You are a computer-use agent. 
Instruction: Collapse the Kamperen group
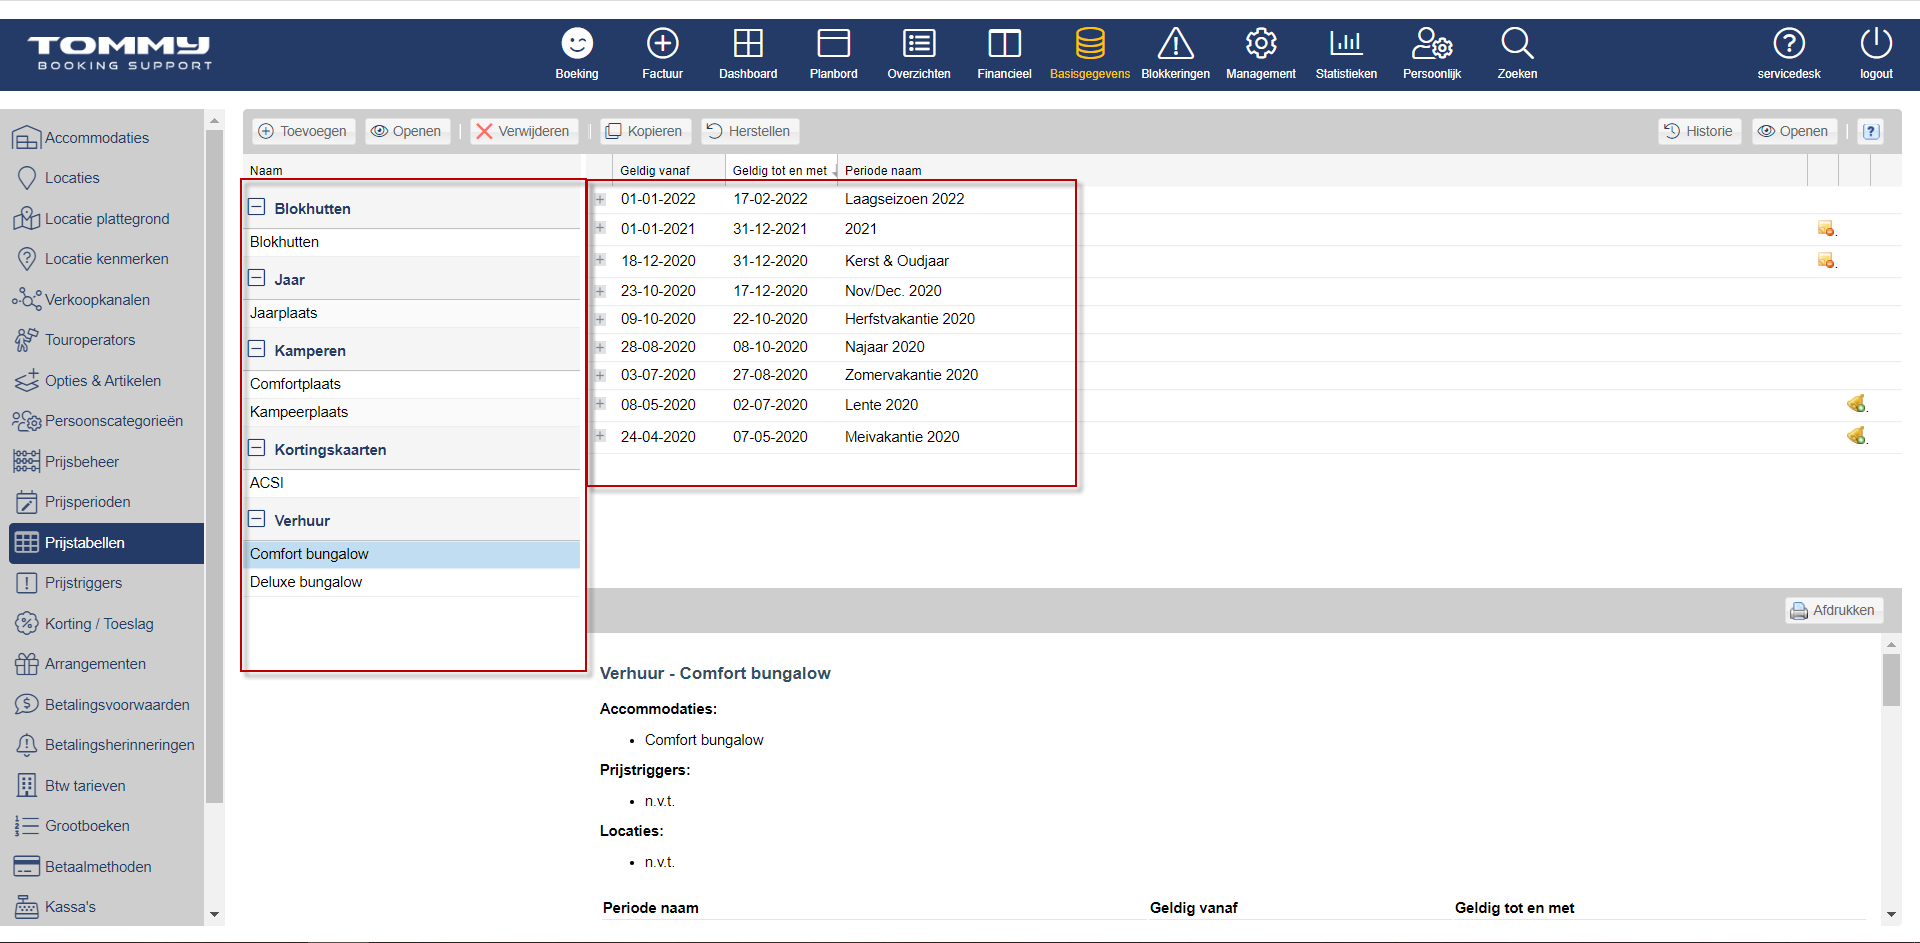256,349
